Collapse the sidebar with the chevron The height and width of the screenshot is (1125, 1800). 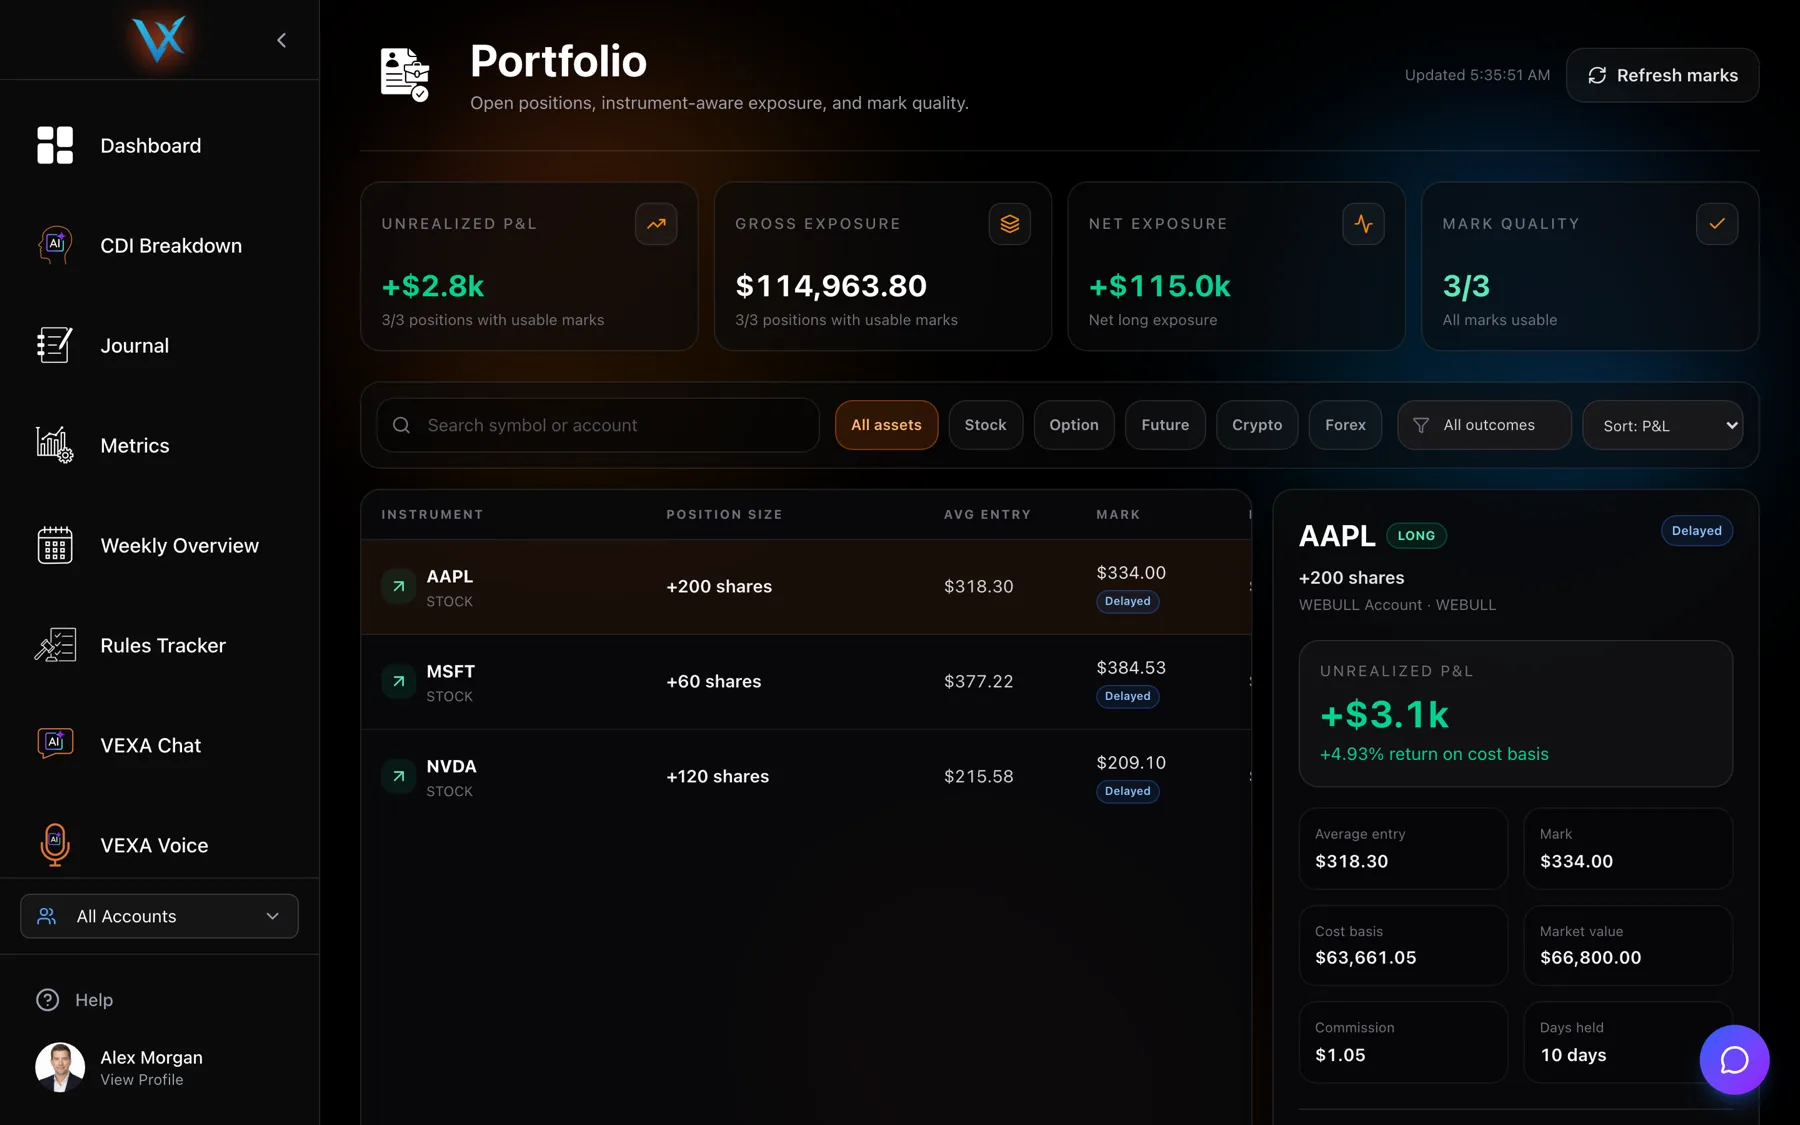click(x=282, y=40)
